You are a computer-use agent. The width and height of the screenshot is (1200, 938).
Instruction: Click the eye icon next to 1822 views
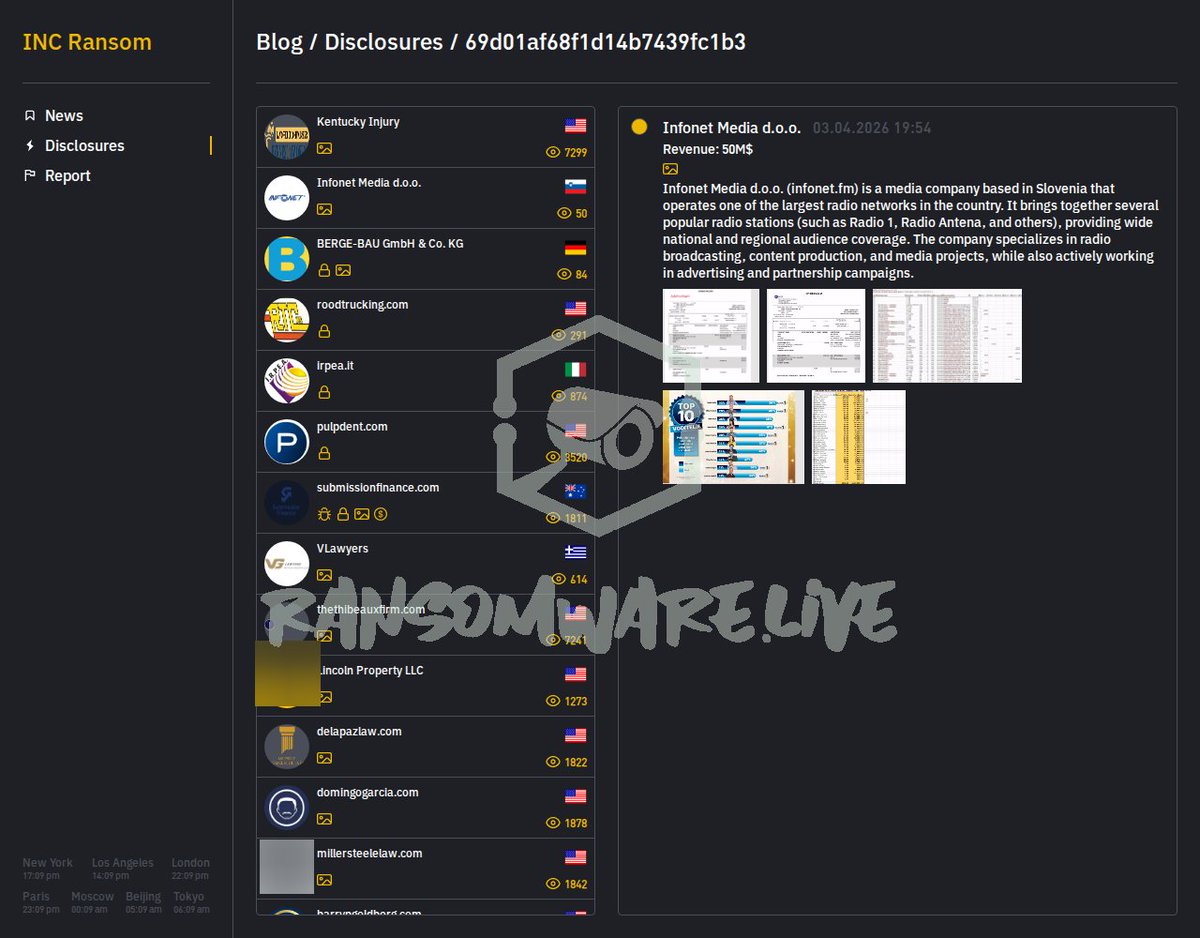click(552, 763)
